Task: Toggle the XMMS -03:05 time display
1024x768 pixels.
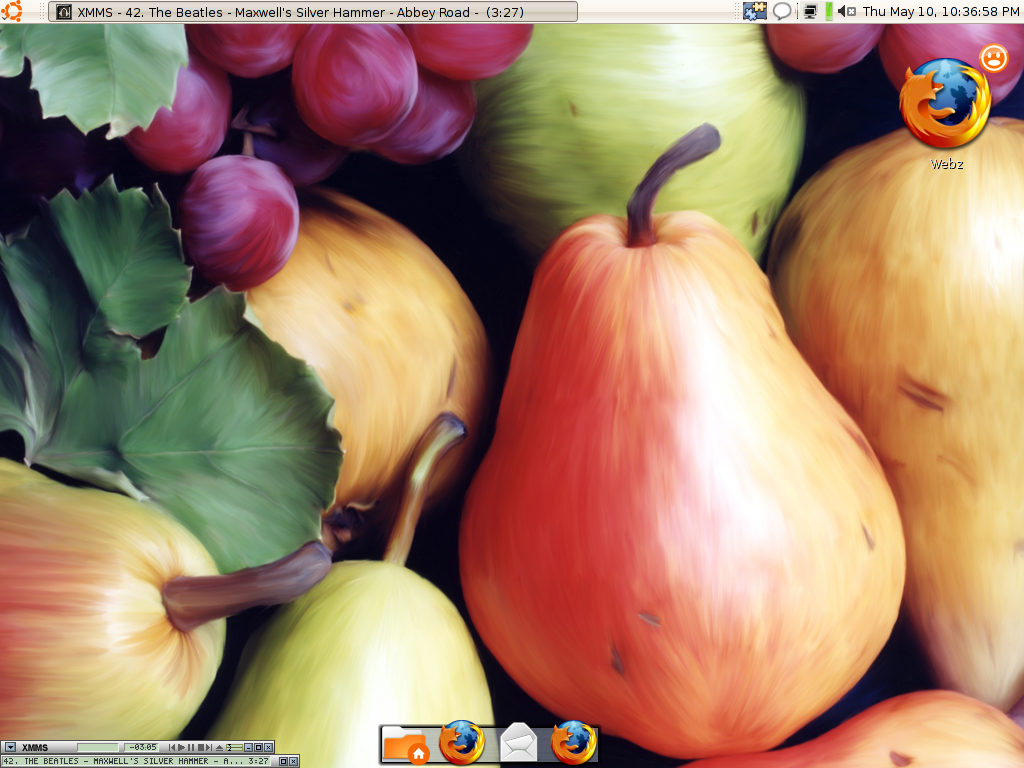Action: 141,747
